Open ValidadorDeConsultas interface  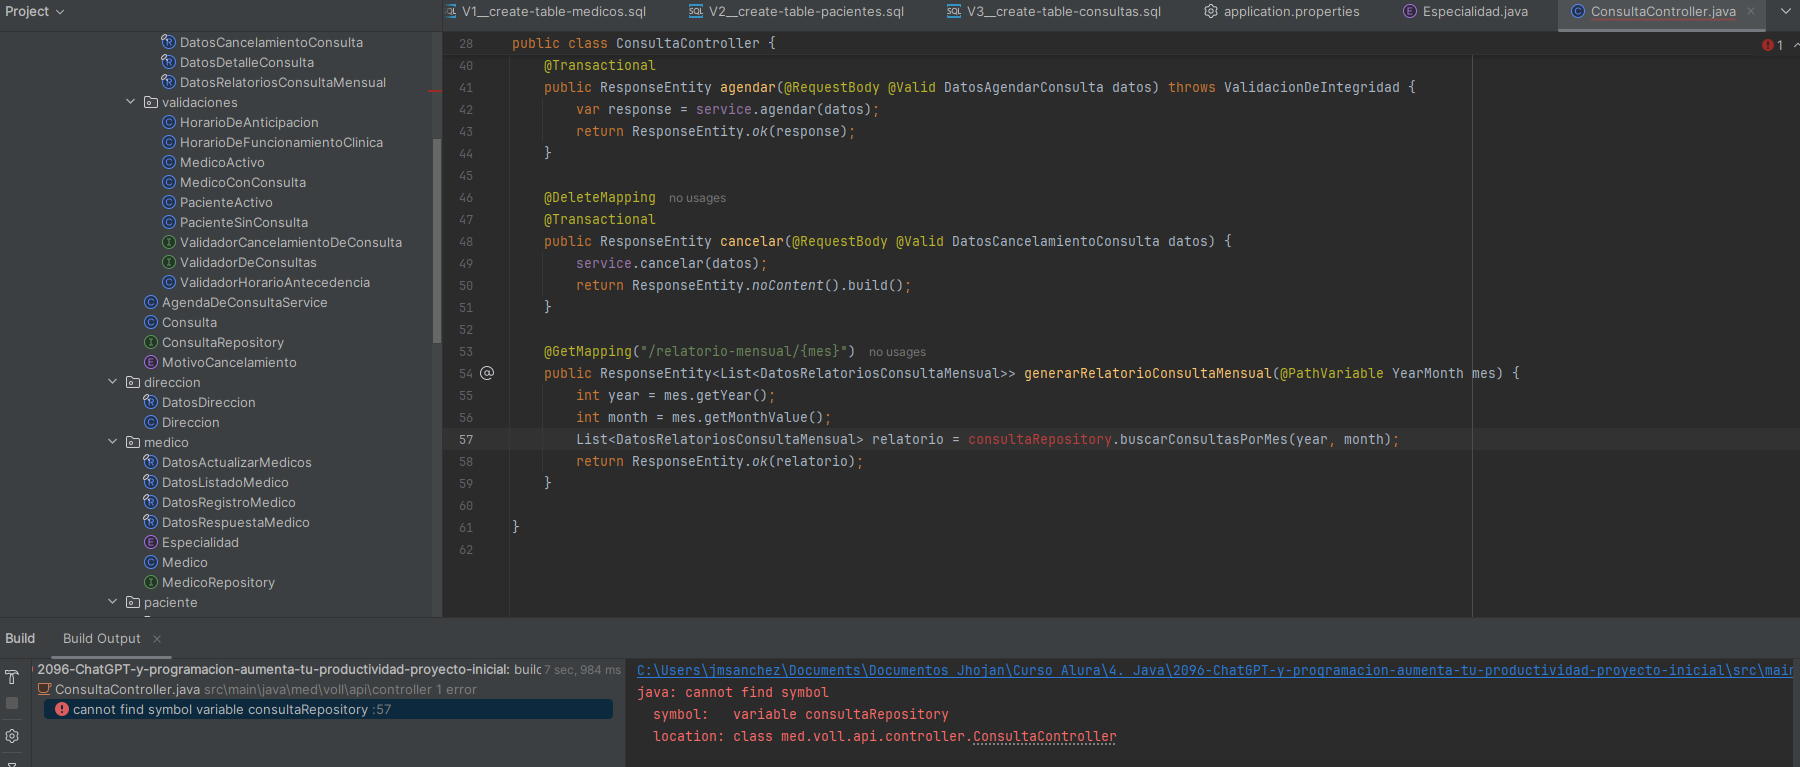[x=248, y=262]
